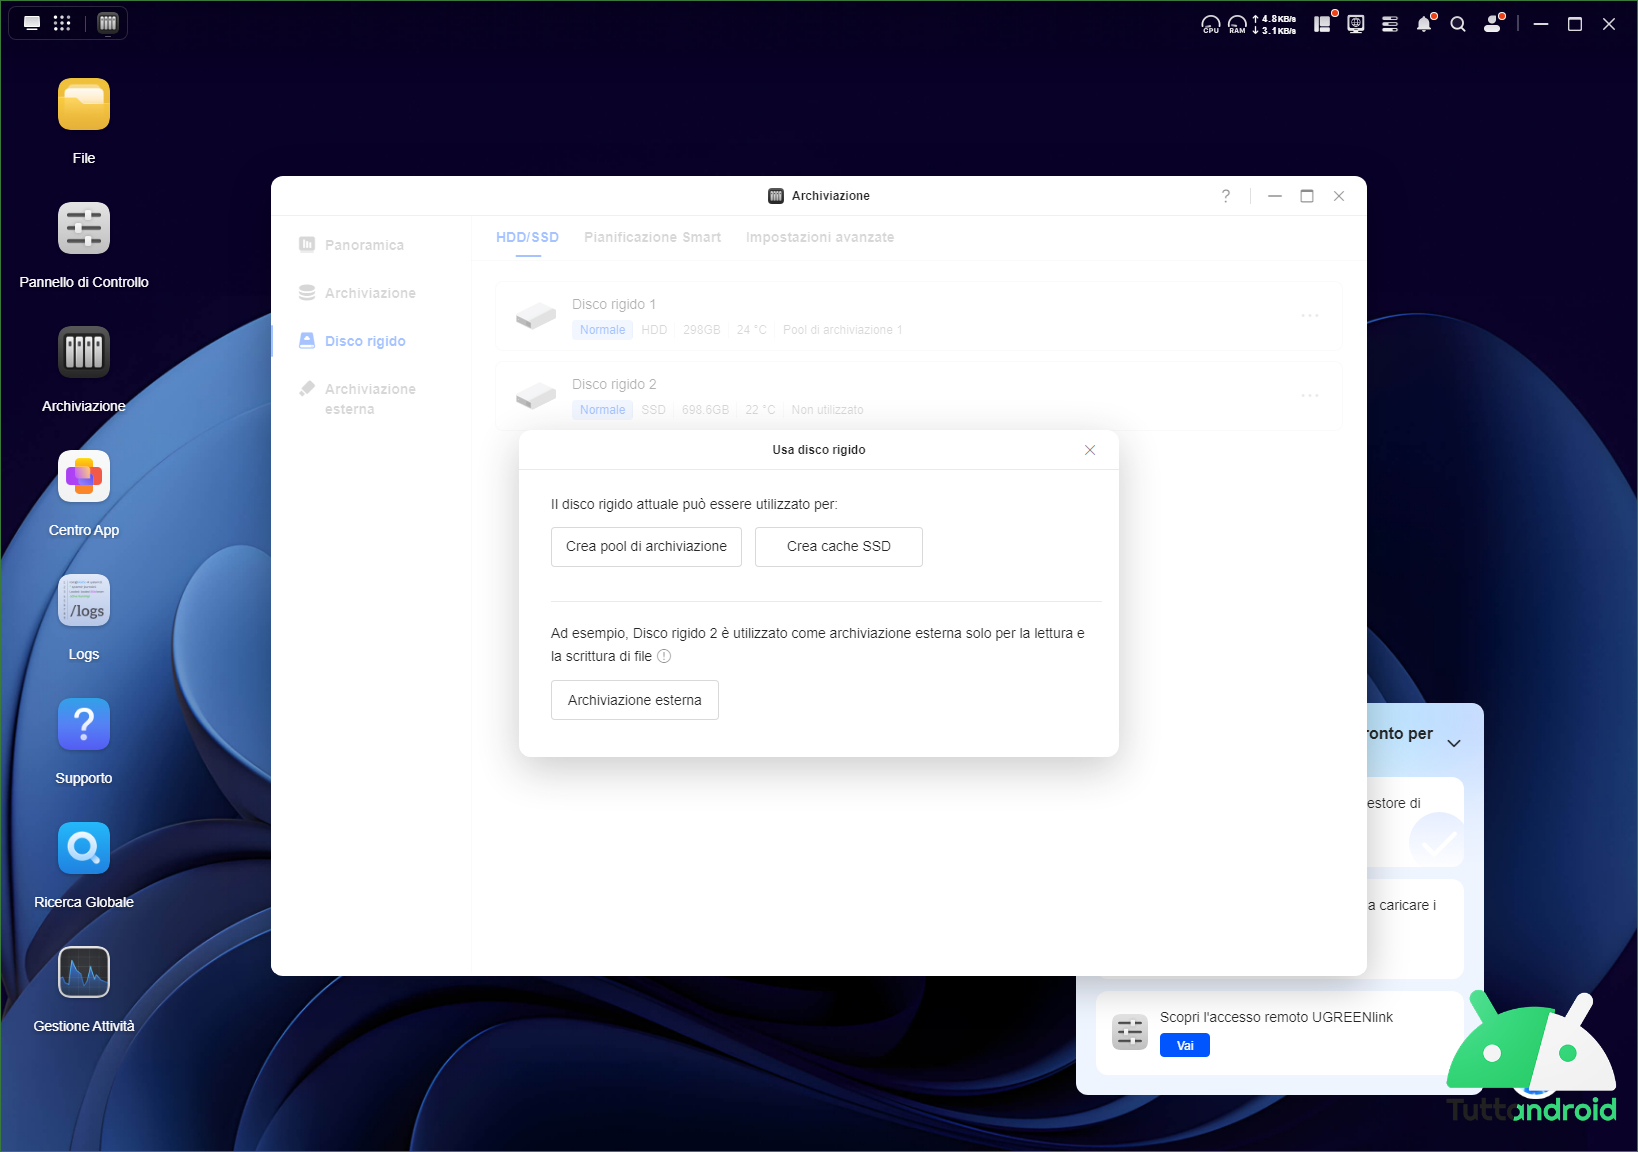View RAM usage indicator in top bar
Screen dimensions: 1638x1152
[1237, 24]
